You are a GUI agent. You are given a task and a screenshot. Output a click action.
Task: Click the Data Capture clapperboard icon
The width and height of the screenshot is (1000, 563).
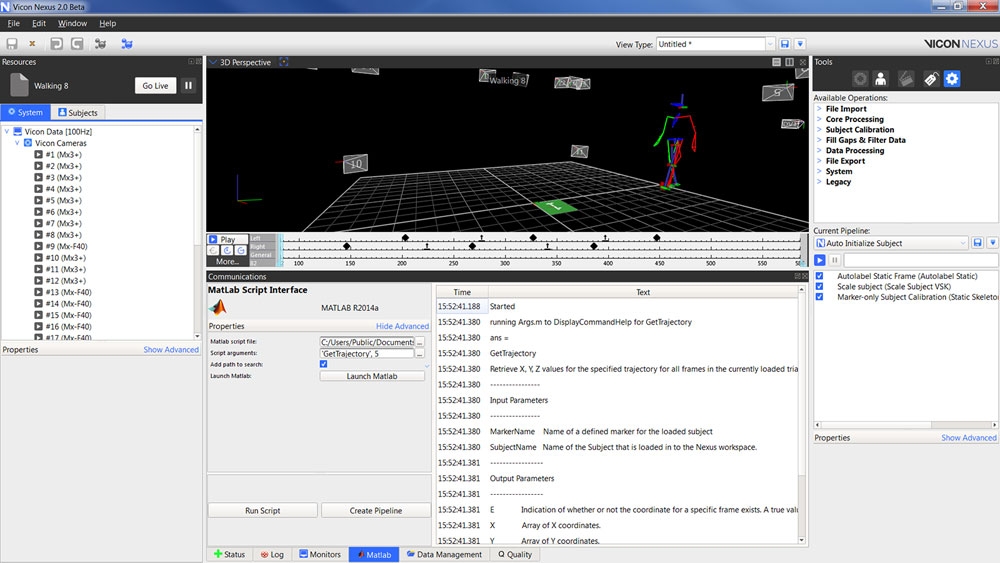point(905,79)
